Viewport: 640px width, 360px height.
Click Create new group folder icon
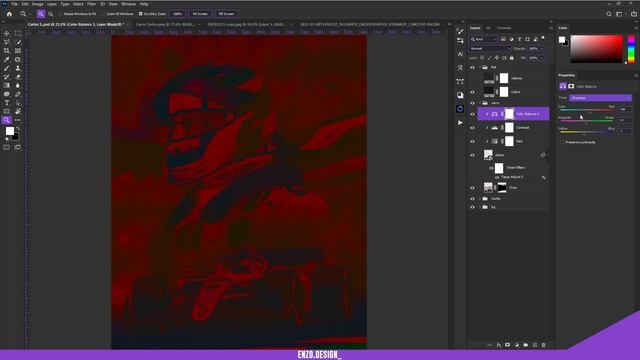525,345
